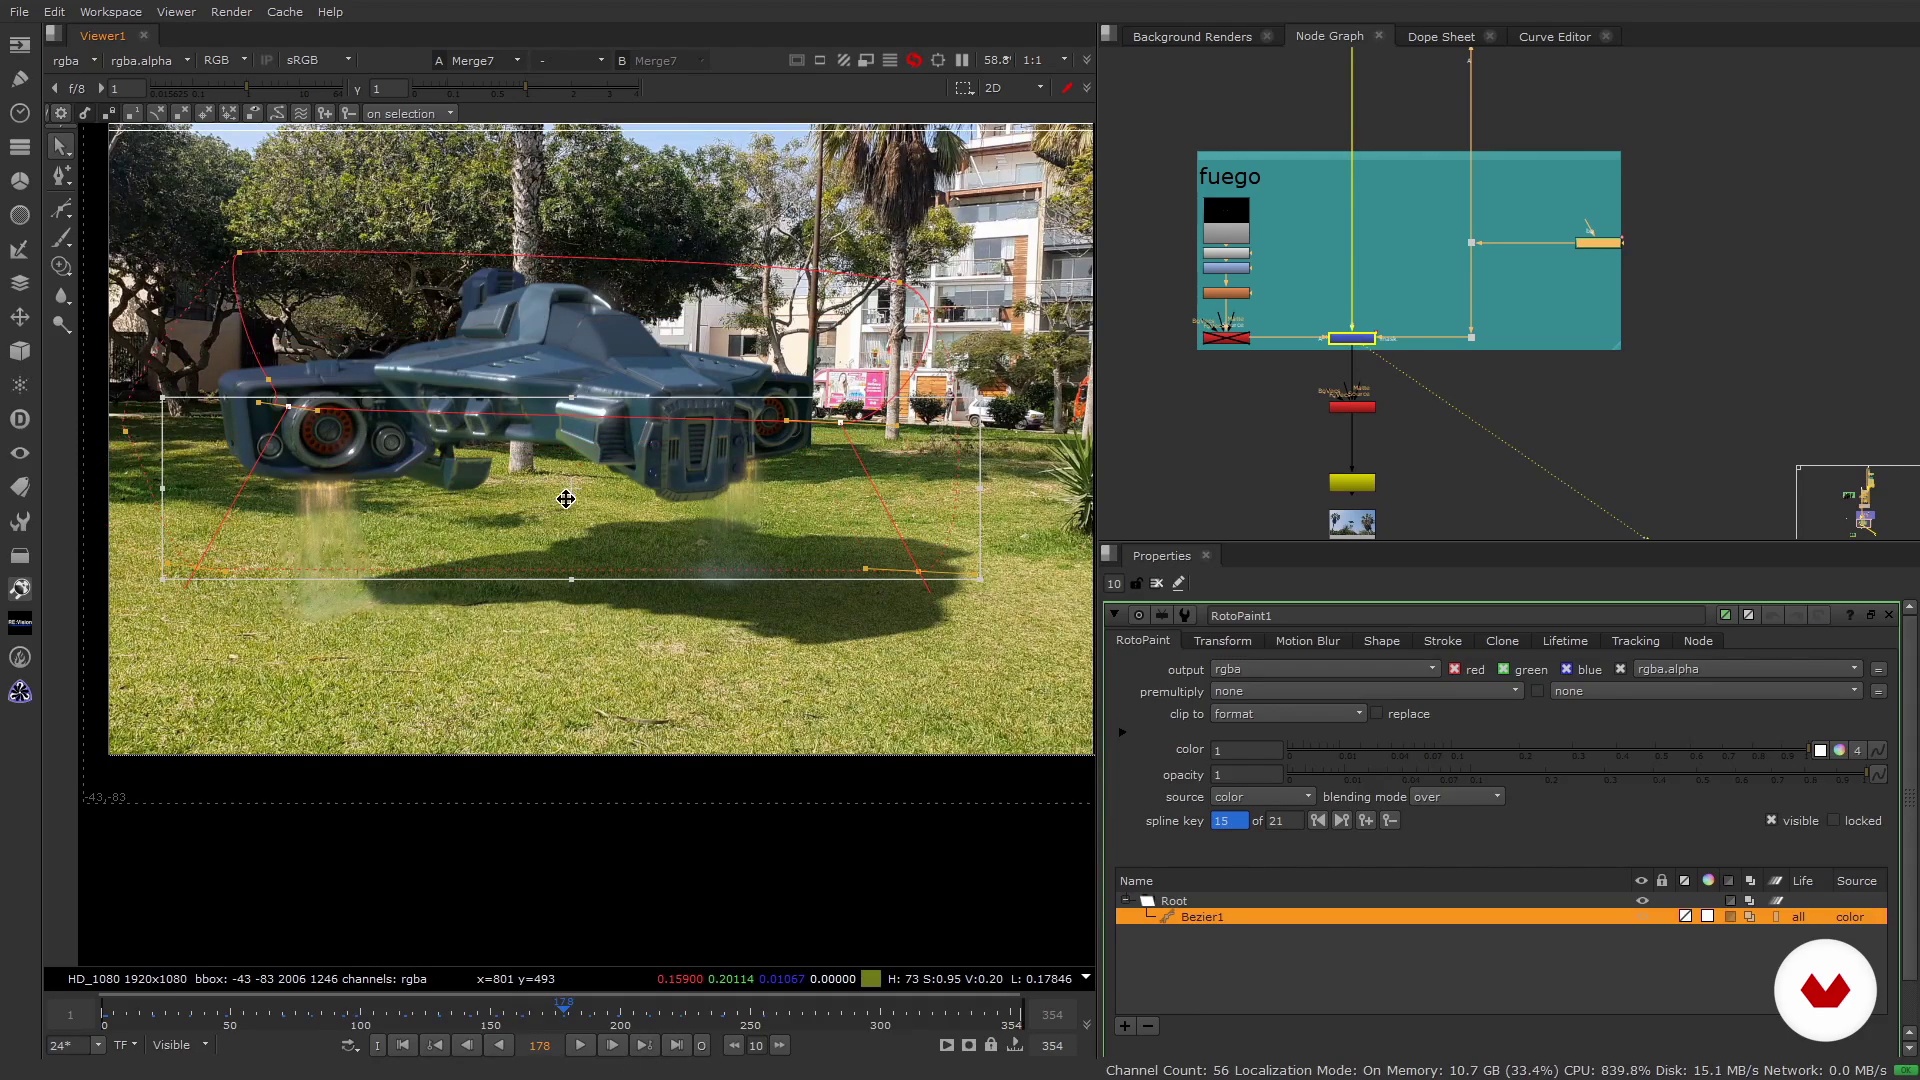
Task: Pause the viewer updating
Action: tap(962, 60)
